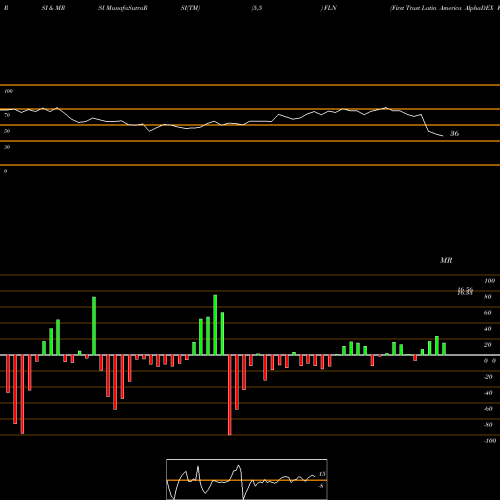Click the end point of the RSI line

(443, 136)
